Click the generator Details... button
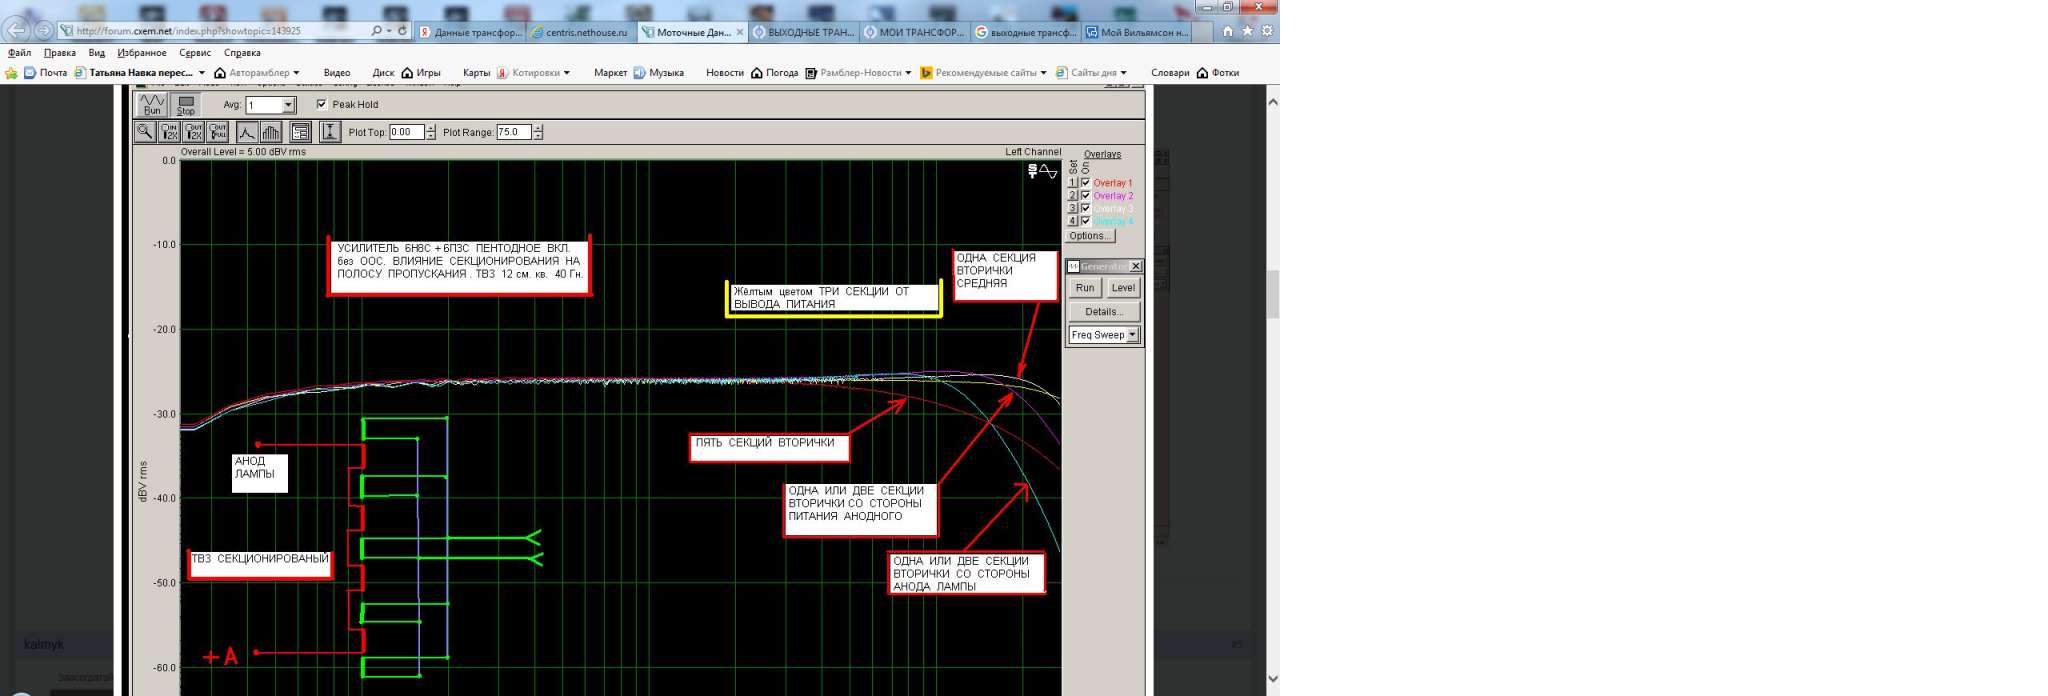 click(x=1104, y=312)
